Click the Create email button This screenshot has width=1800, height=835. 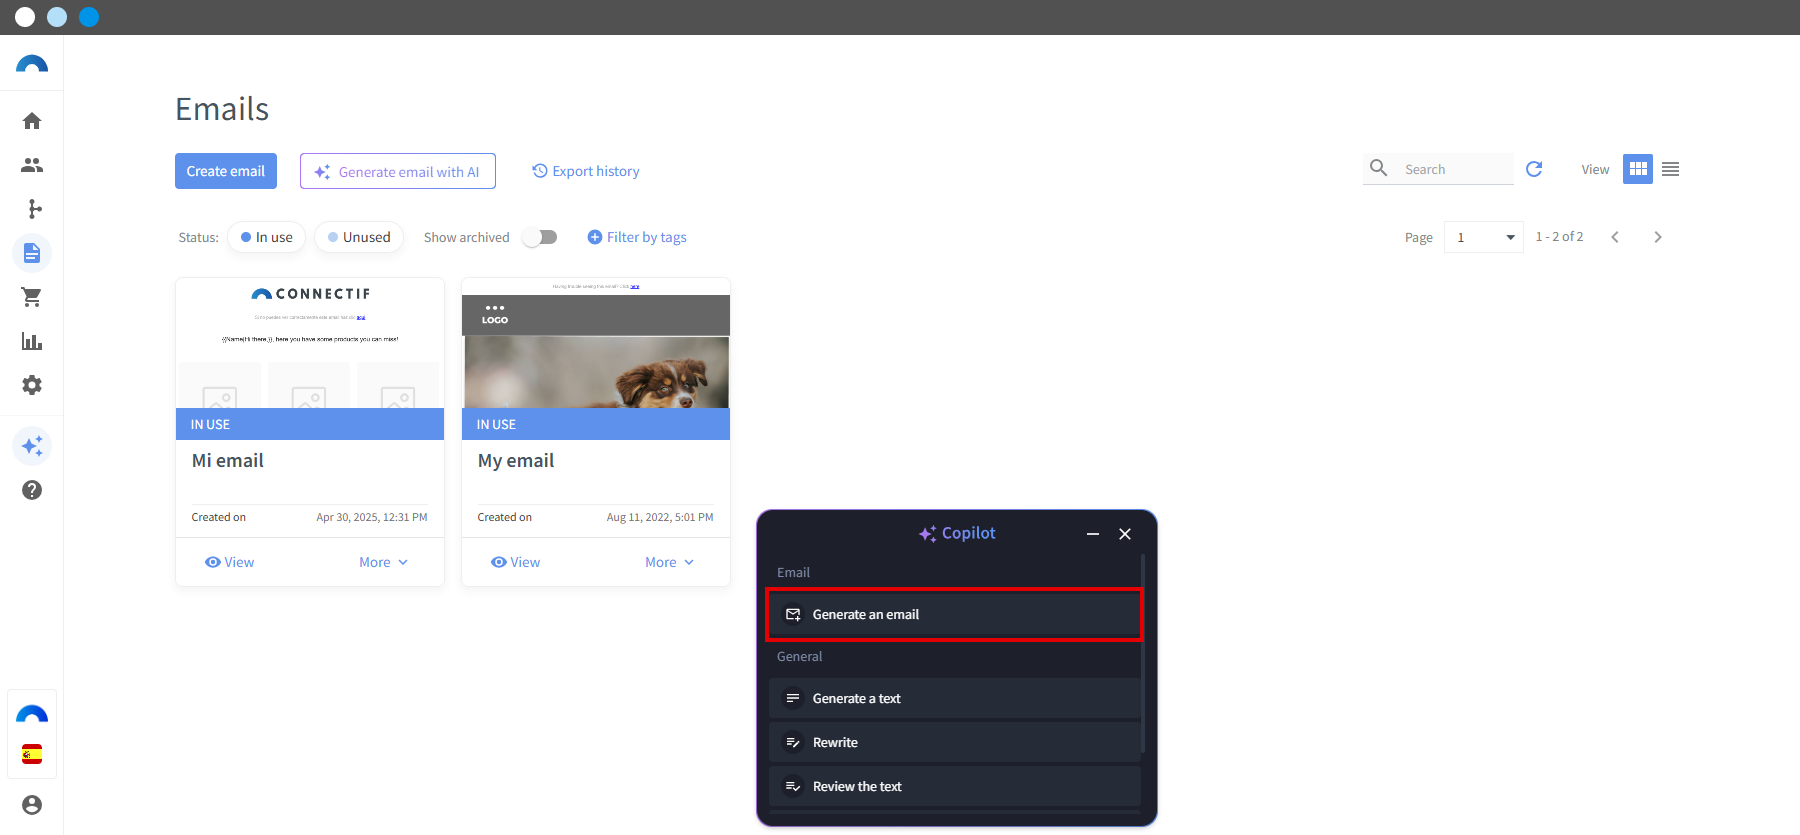(x=226, y=171)
